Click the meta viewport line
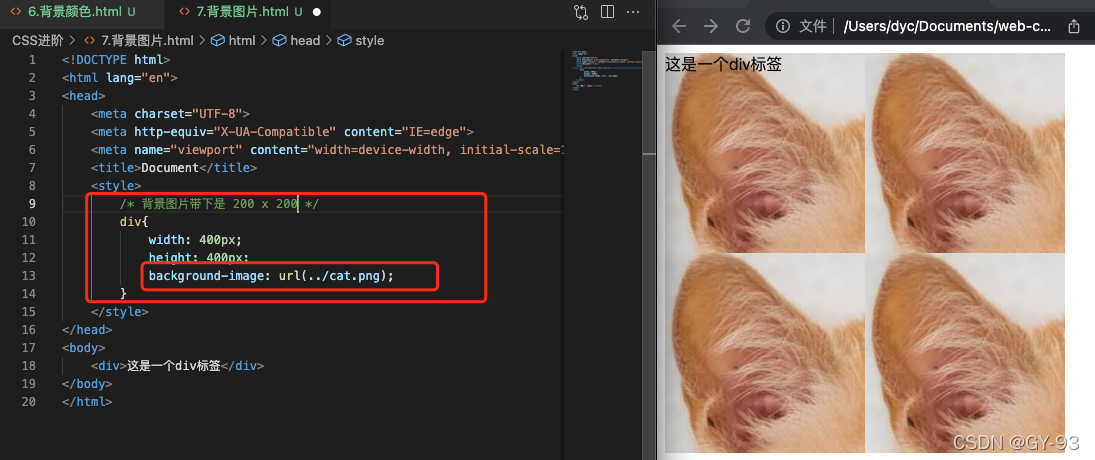Image resolution: width=1095 pixels, height=460 pixels. (326, 150)
